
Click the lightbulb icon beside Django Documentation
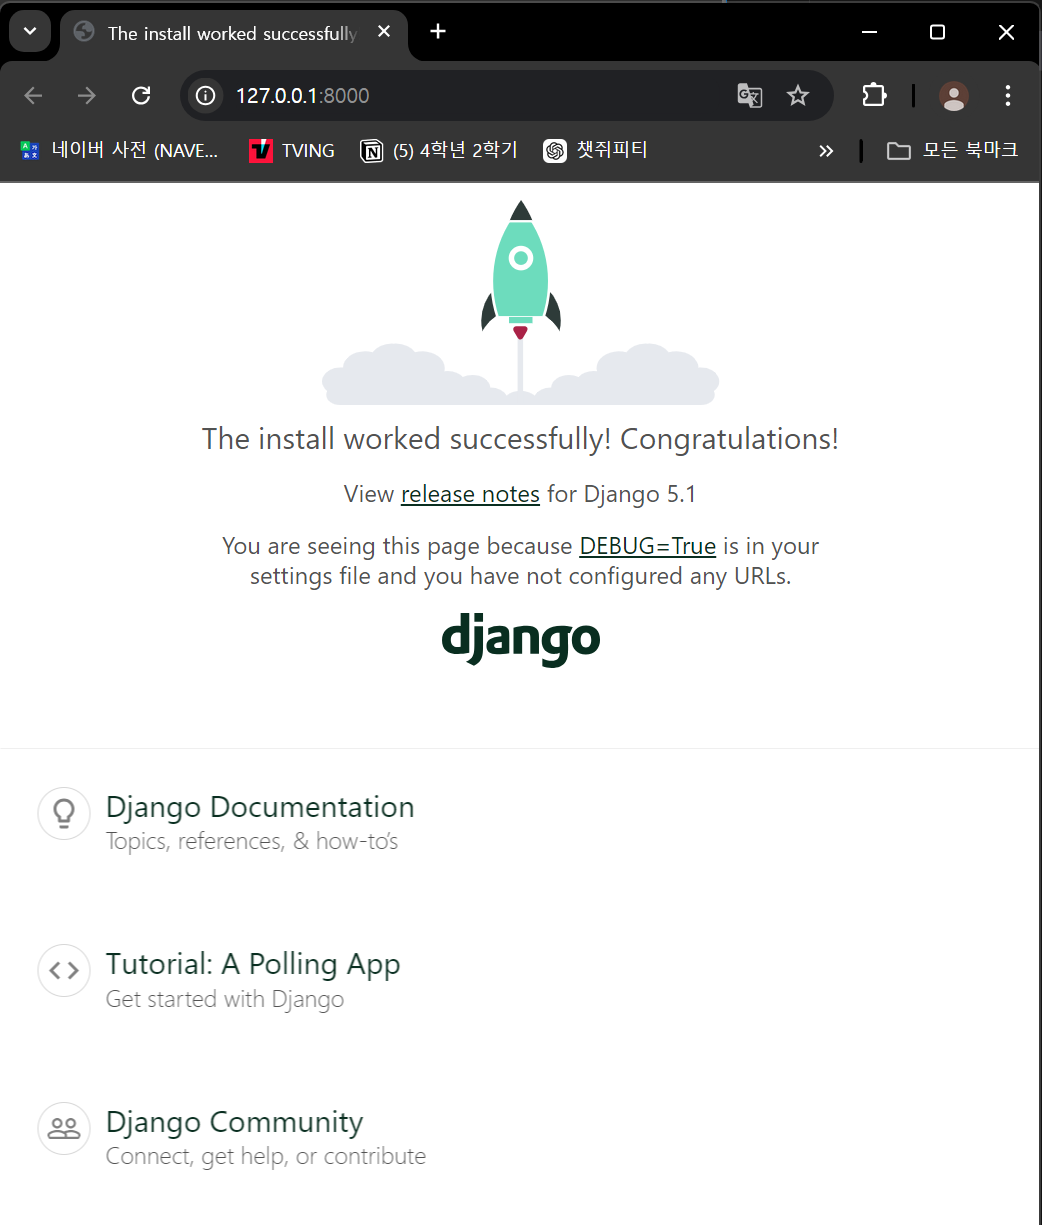coord(64,813)
